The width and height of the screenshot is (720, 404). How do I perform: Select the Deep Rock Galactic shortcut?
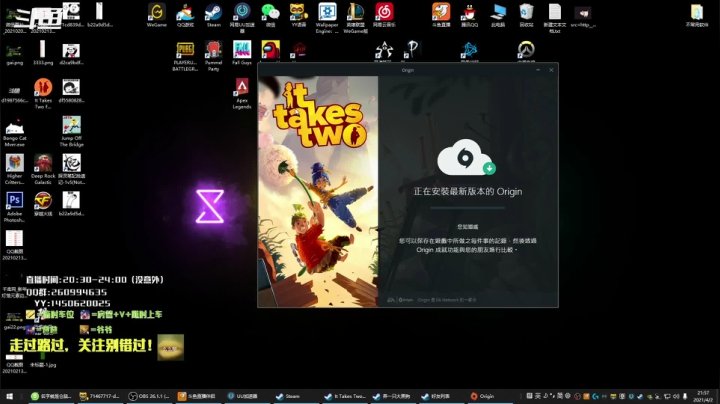pyautogui.click(x=43, y=169)
